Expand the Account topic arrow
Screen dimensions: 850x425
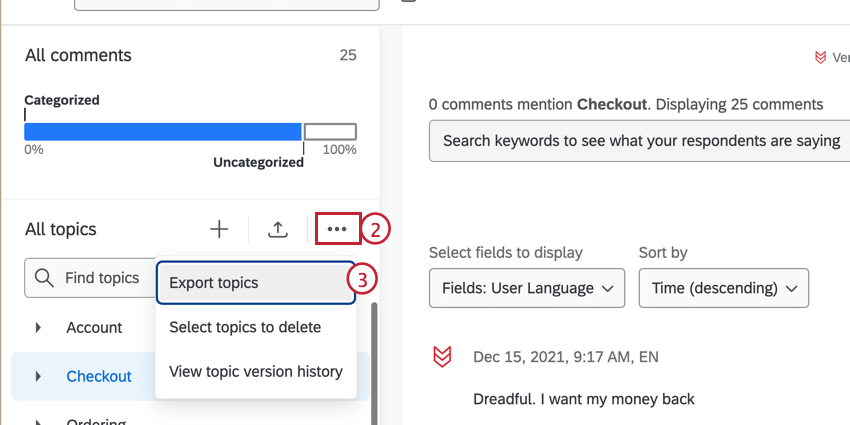tap(39, 328)
